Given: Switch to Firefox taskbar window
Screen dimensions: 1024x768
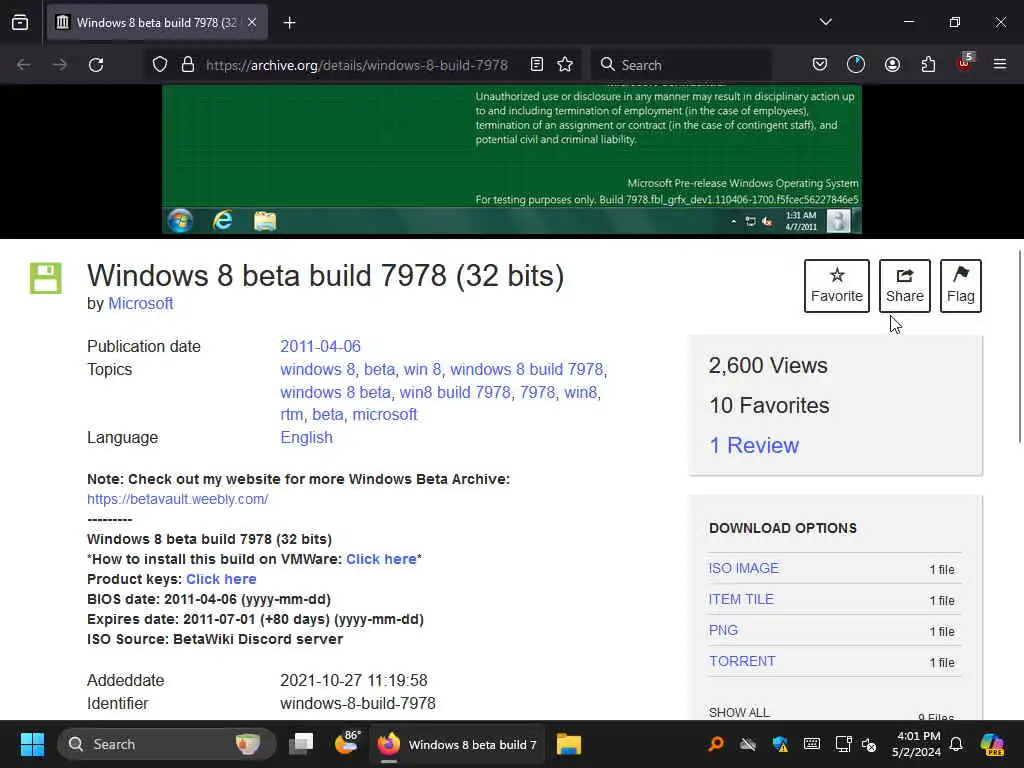Looking at the screenshot, I should click(x=456, y=744).
